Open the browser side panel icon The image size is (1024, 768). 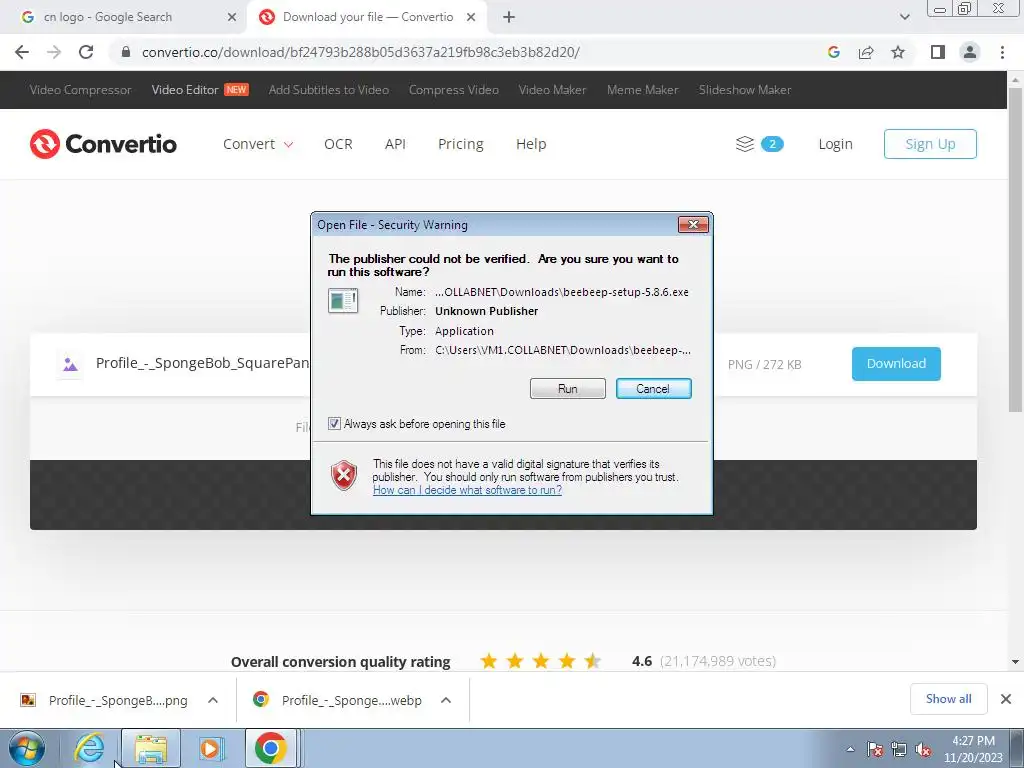point(938,52)
